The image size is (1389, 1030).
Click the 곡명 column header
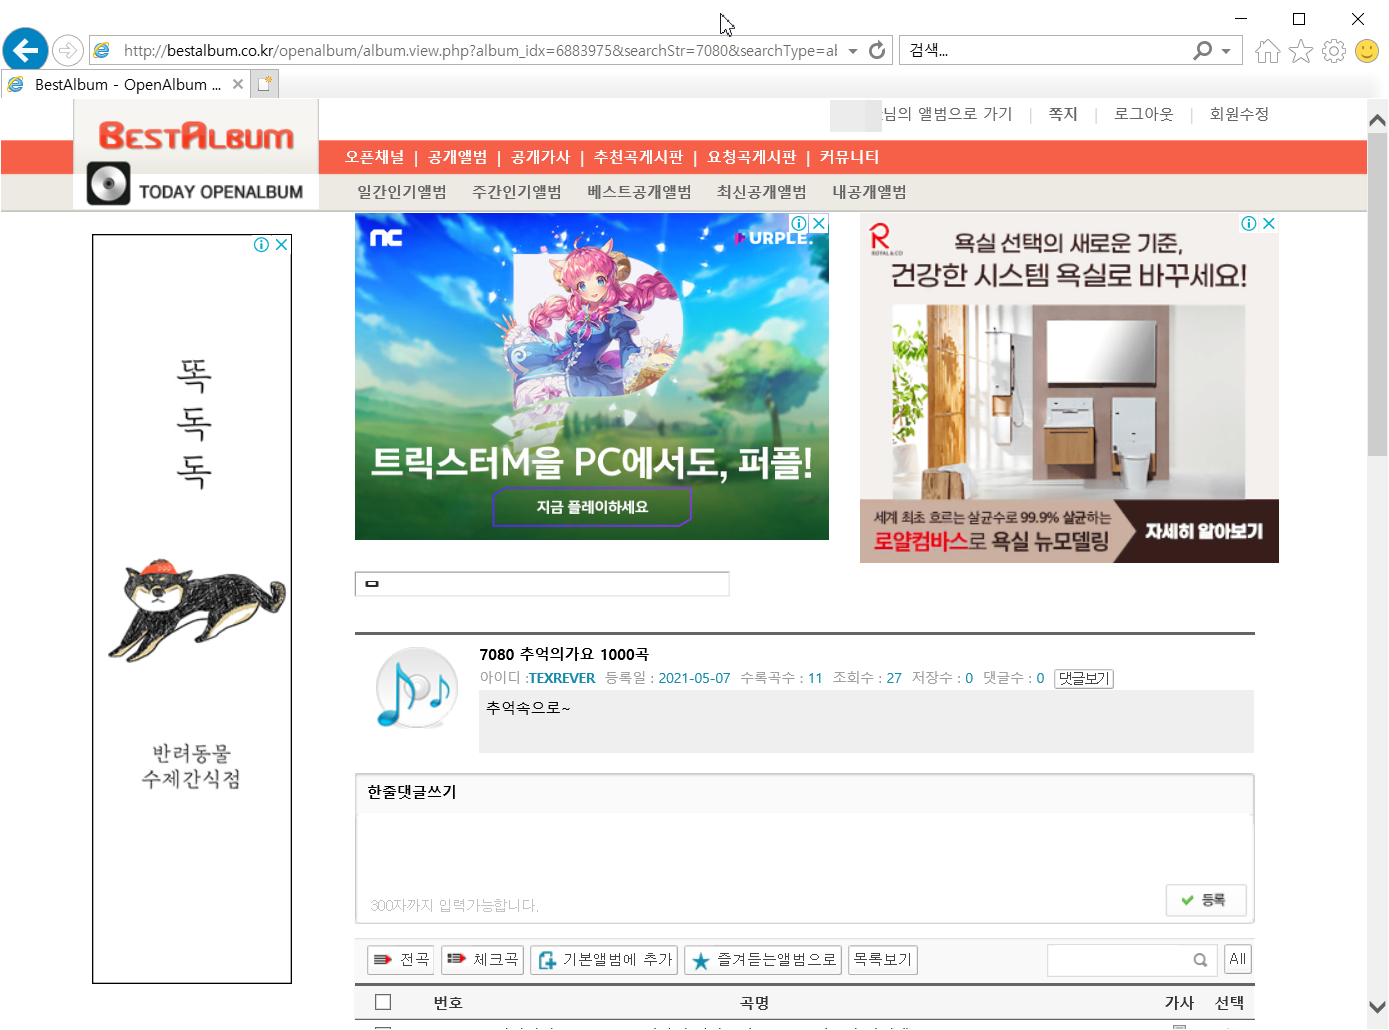[x=754, y=1002]
